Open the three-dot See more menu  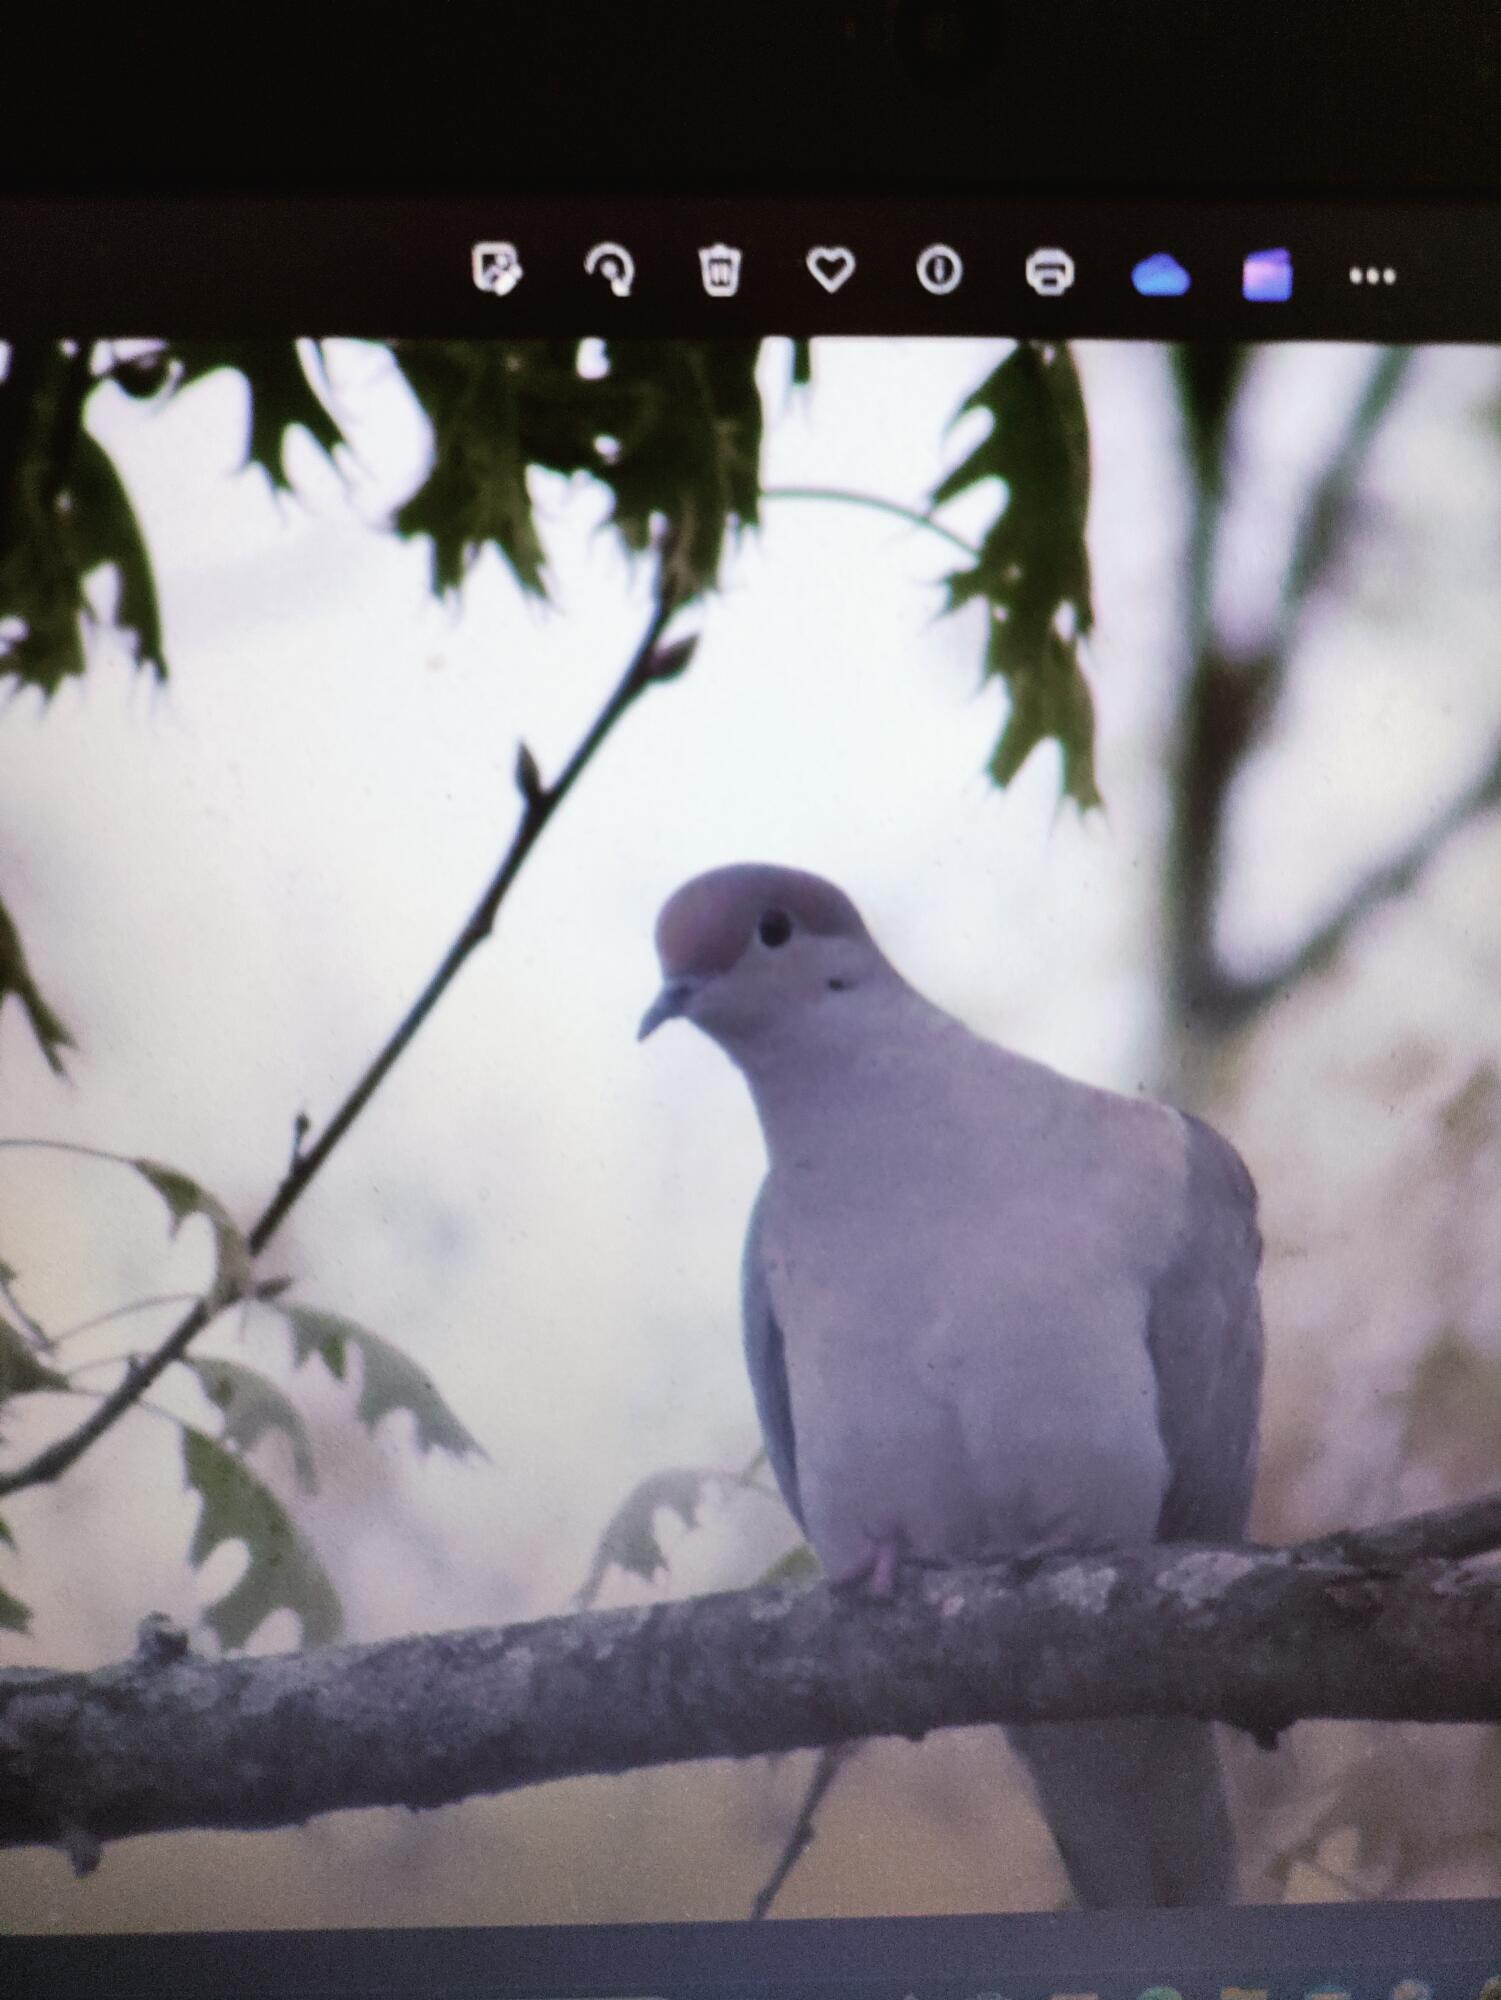[x=1372, y=275]
